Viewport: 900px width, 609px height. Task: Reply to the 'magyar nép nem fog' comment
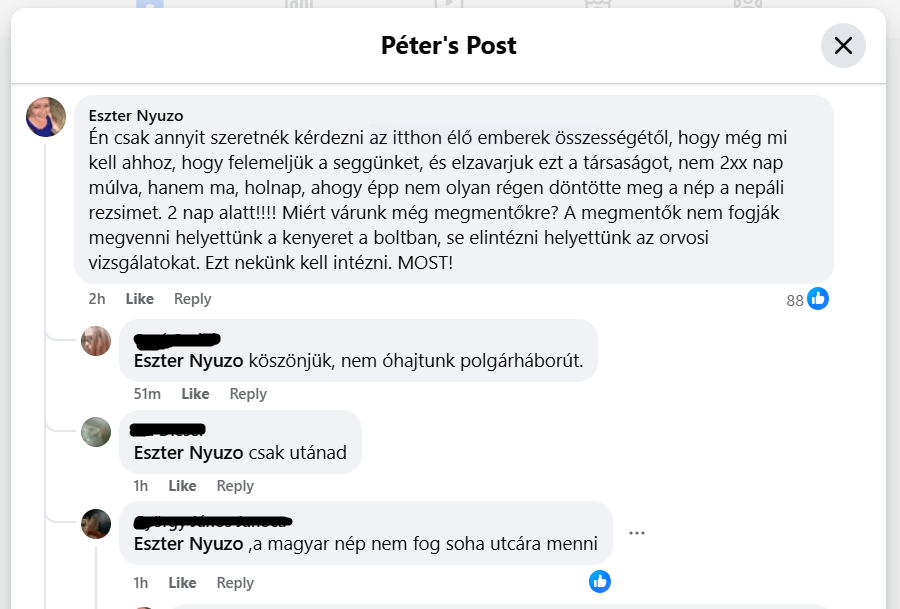[x=235, y=583]
